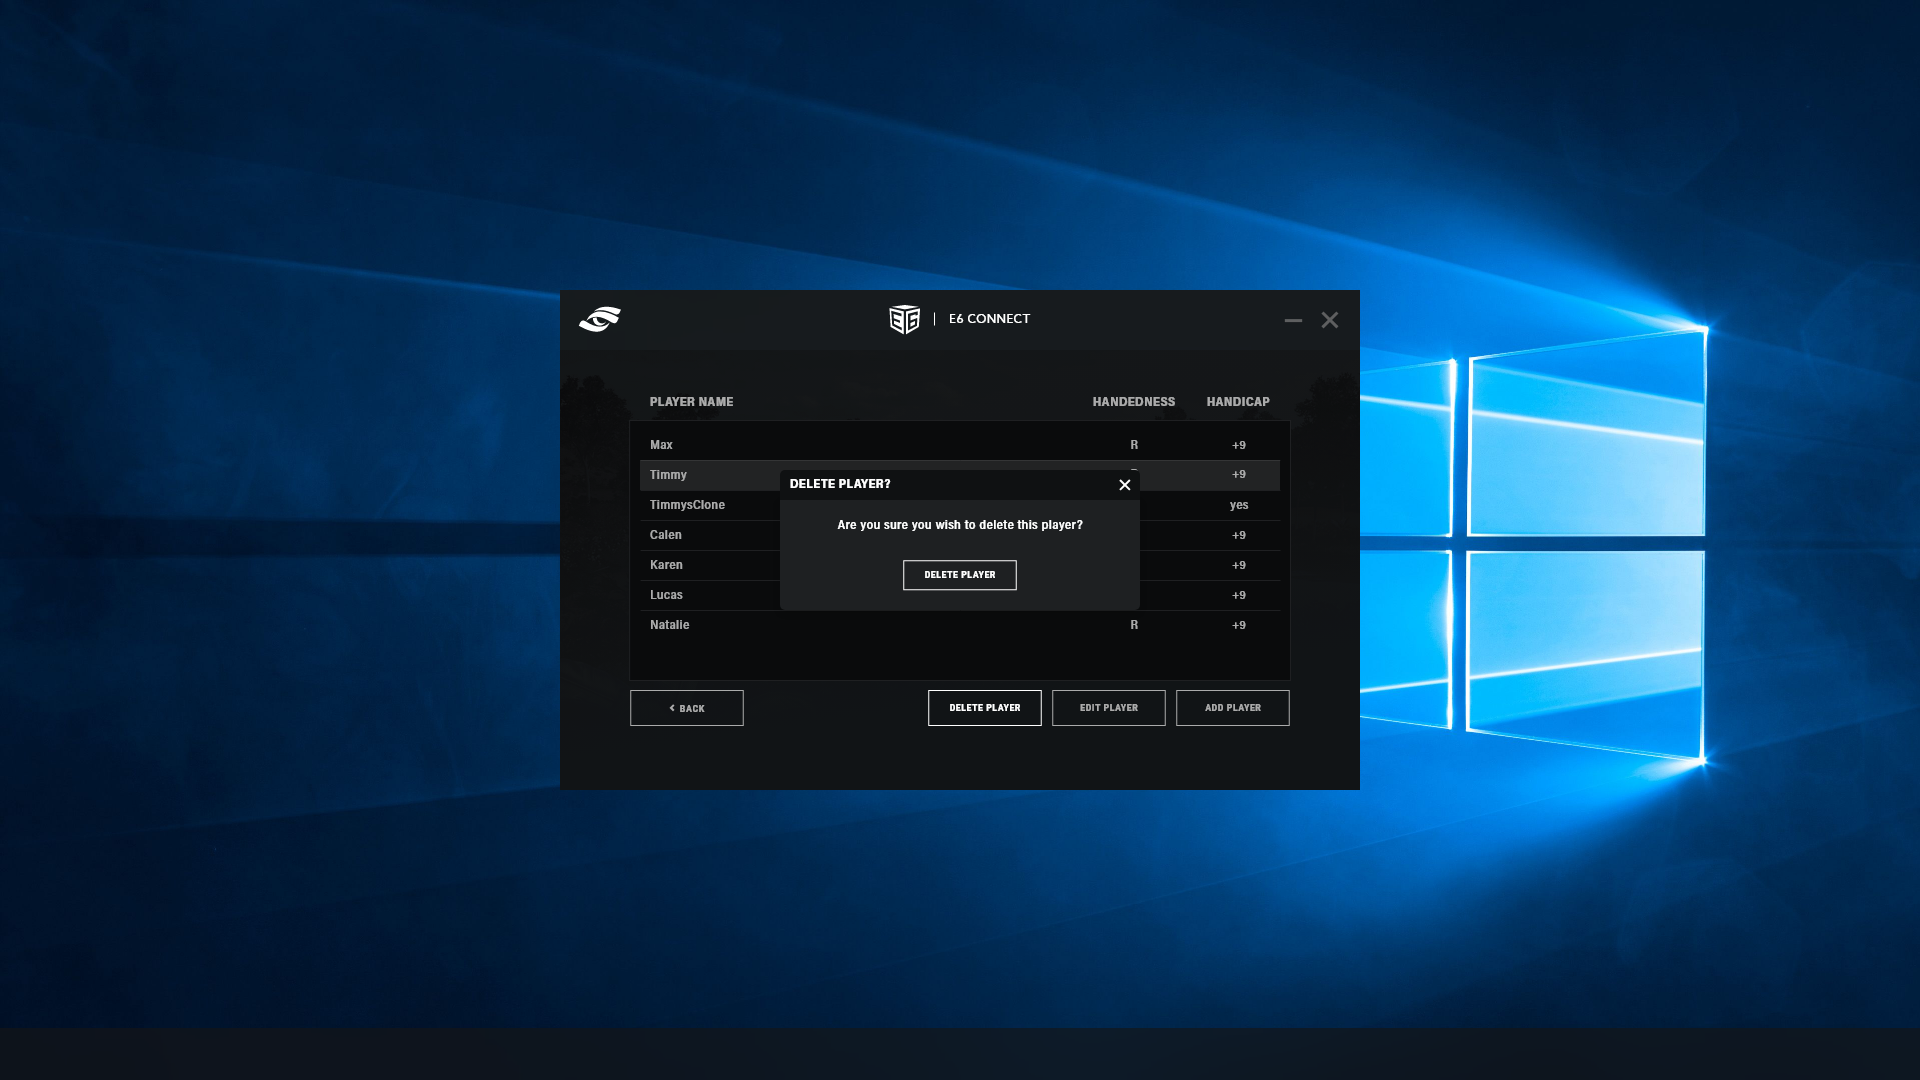This screenshot has height=1080, width=1920.
Task: Click Add Player button
Action: (1232, 708)
